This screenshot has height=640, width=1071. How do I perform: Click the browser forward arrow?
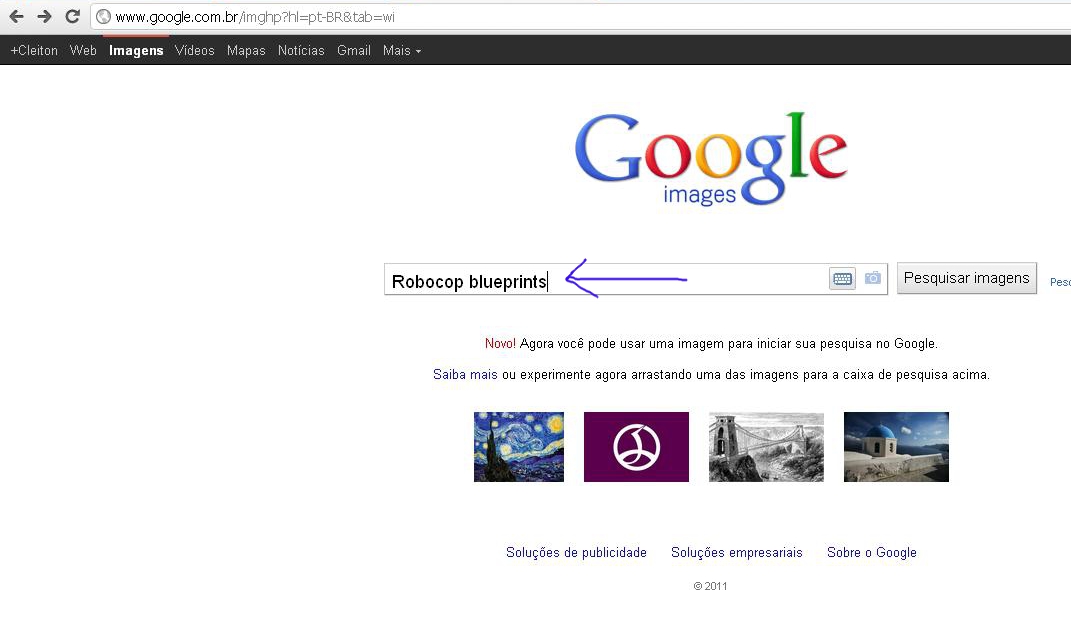tap(44, 16)
